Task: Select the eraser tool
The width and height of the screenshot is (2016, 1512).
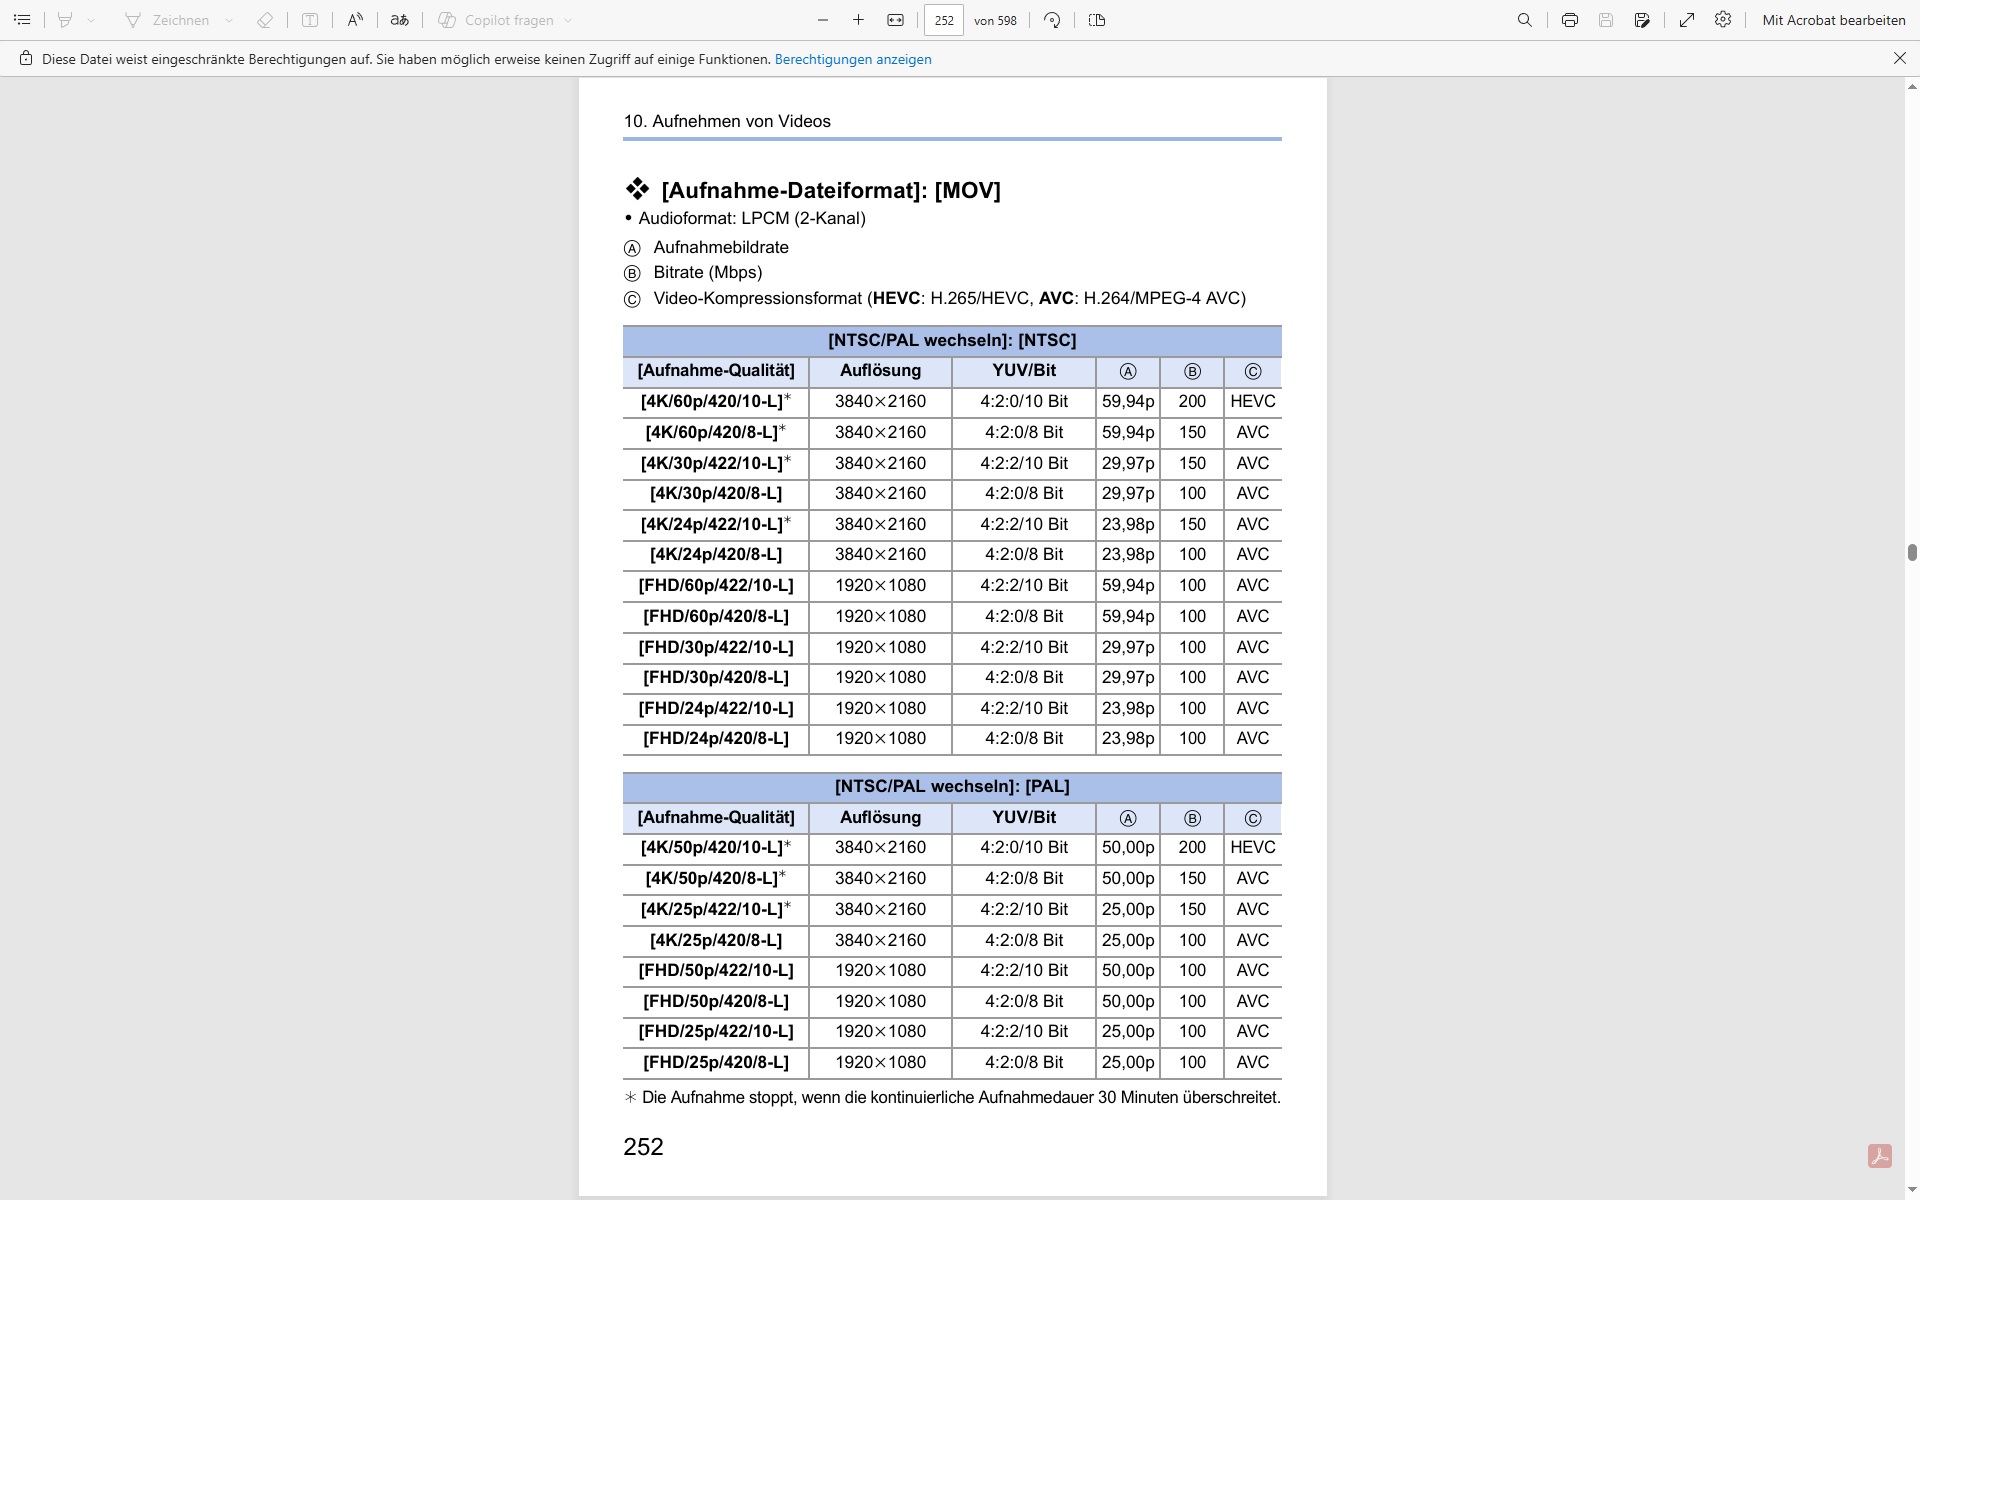Action: 265,20
